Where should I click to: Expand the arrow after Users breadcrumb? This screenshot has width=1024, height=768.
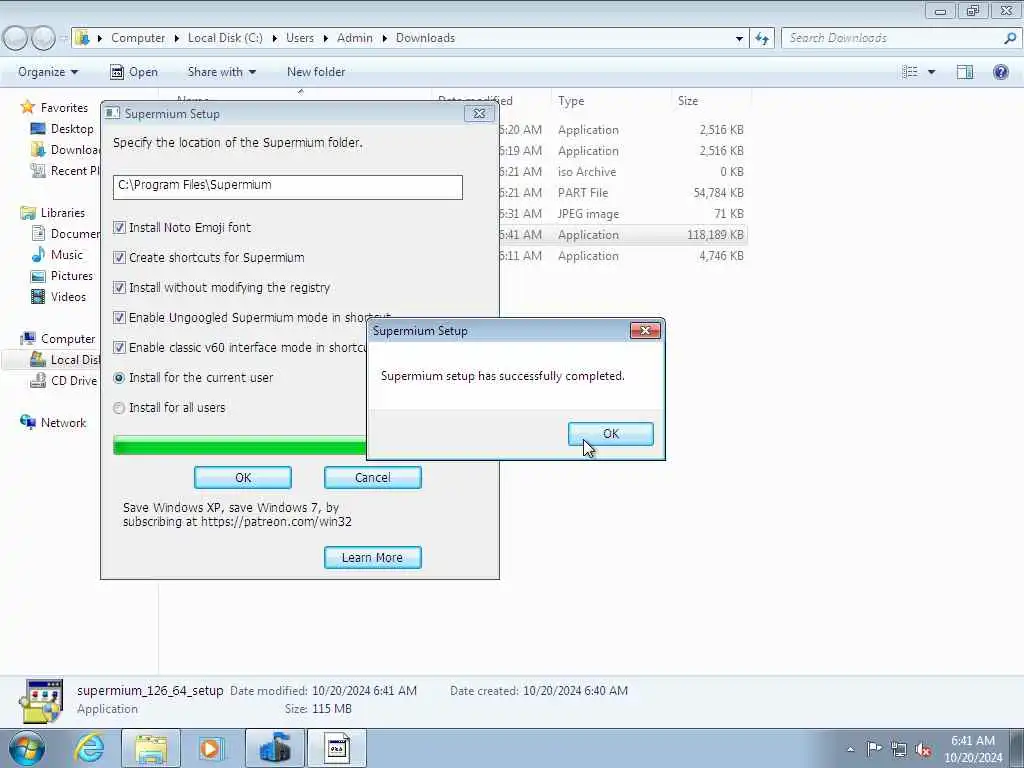(x=325, y=39)
